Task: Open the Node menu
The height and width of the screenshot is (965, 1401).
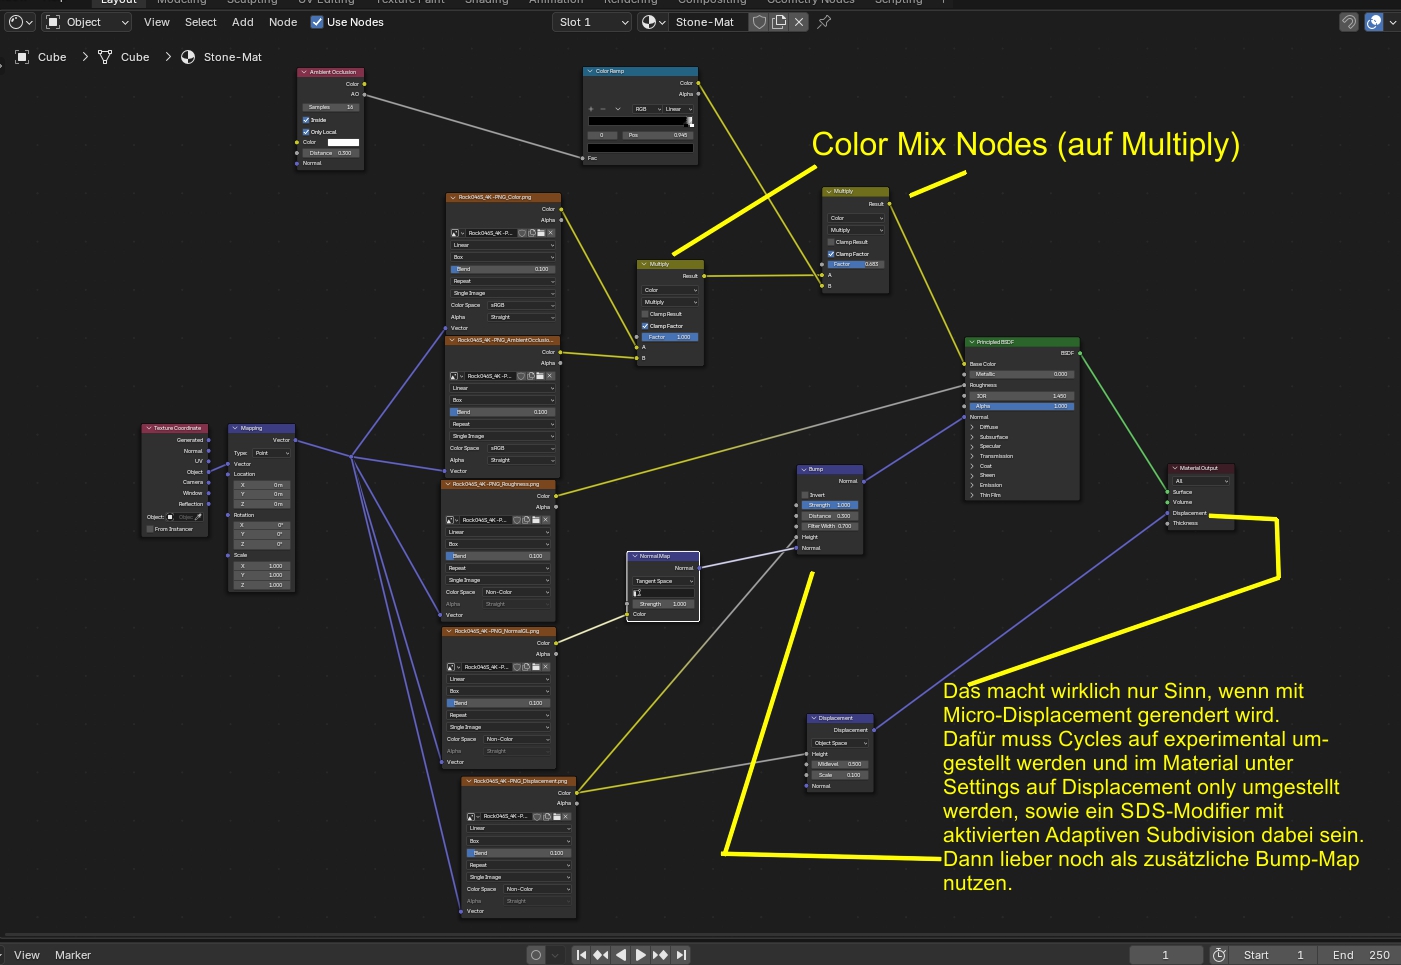Action: click(283, 22)
